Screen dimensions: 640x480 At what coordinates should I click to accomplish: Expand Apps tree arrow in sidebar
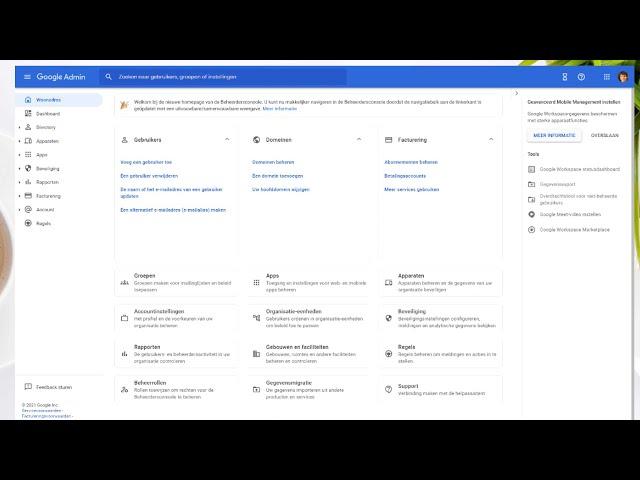click(19, 155)
